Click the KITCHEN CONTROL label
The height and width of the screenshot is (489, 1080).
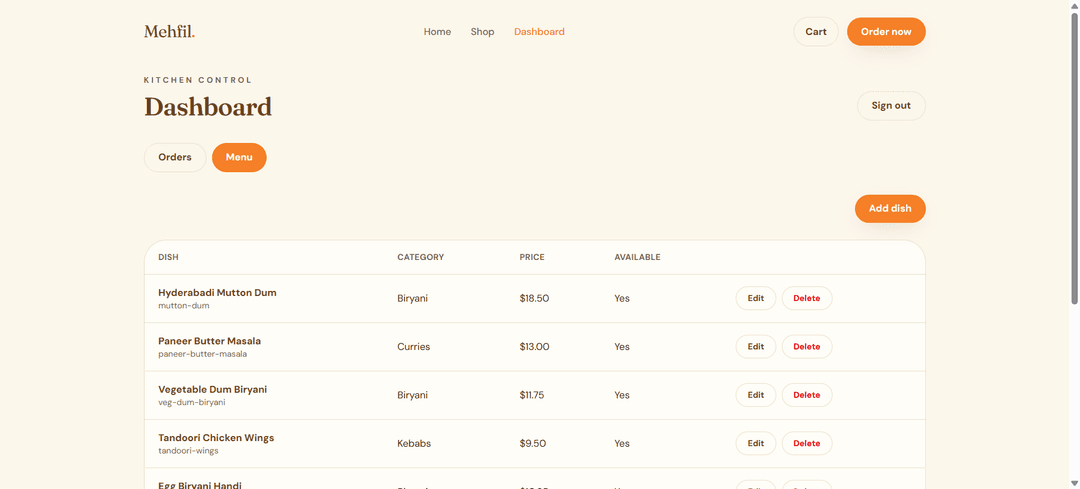pos(198,80)
